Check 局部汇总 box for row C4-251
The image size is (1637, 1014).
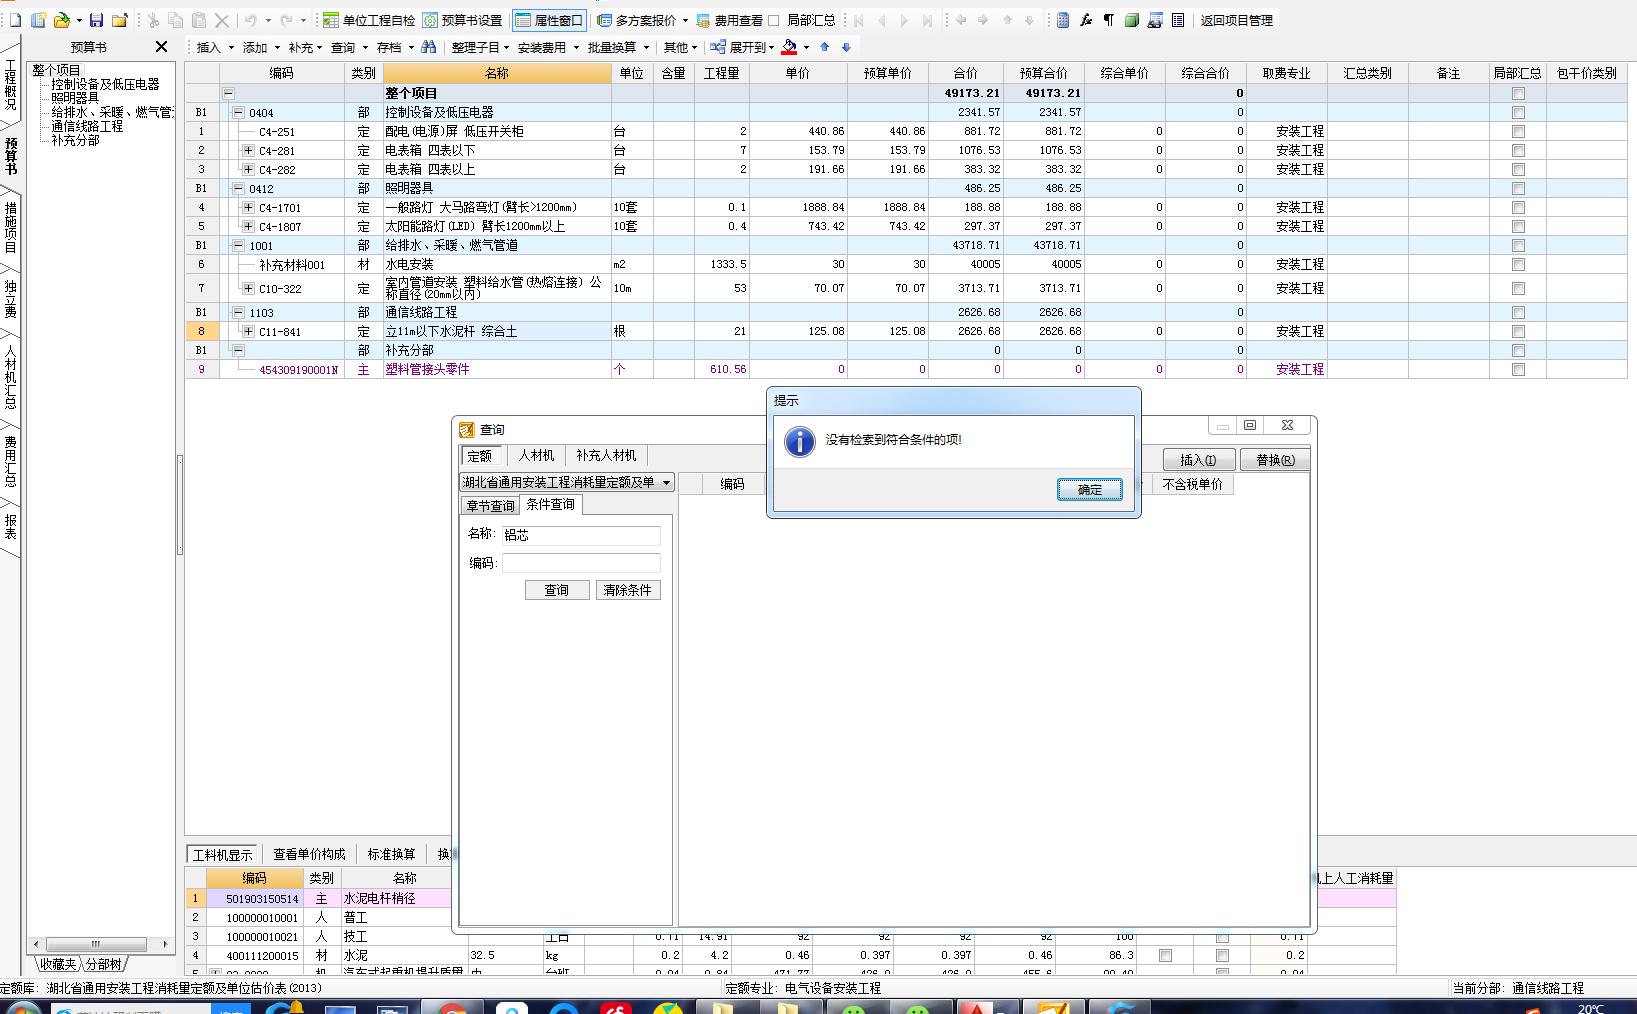click(1518, 131)
